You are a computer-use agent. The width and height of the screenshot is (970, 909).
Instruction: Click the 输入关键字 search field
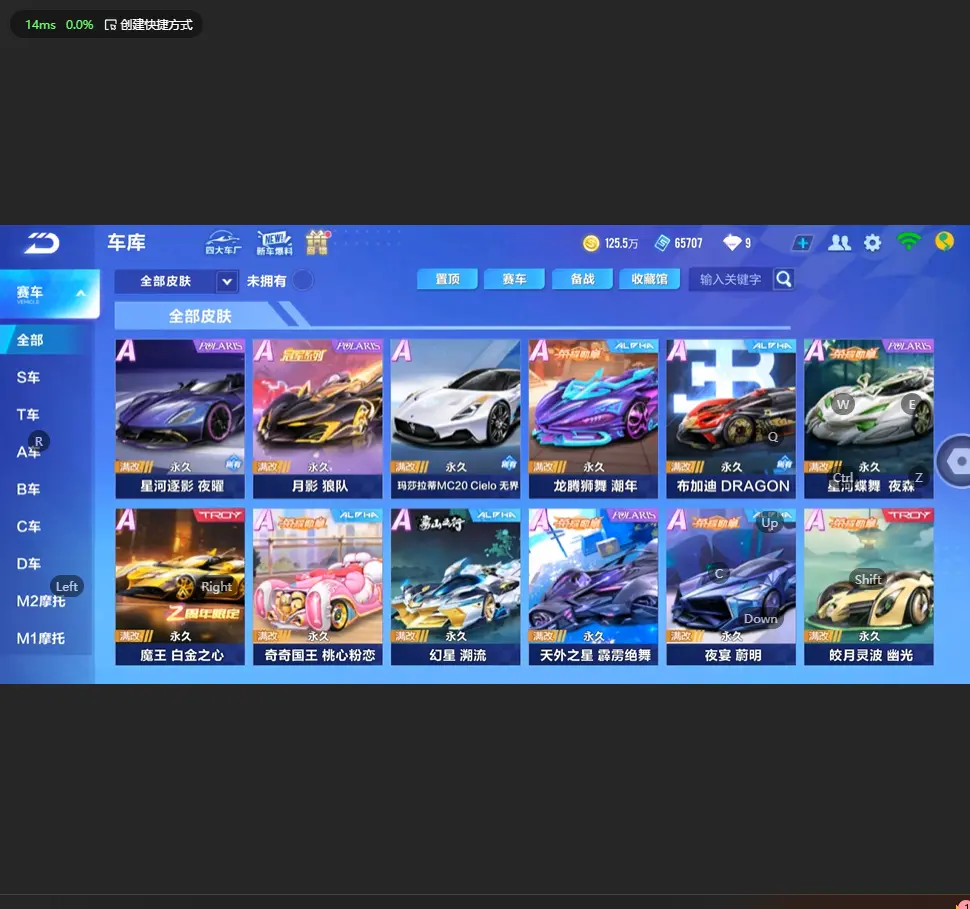(x=730, y=280)
